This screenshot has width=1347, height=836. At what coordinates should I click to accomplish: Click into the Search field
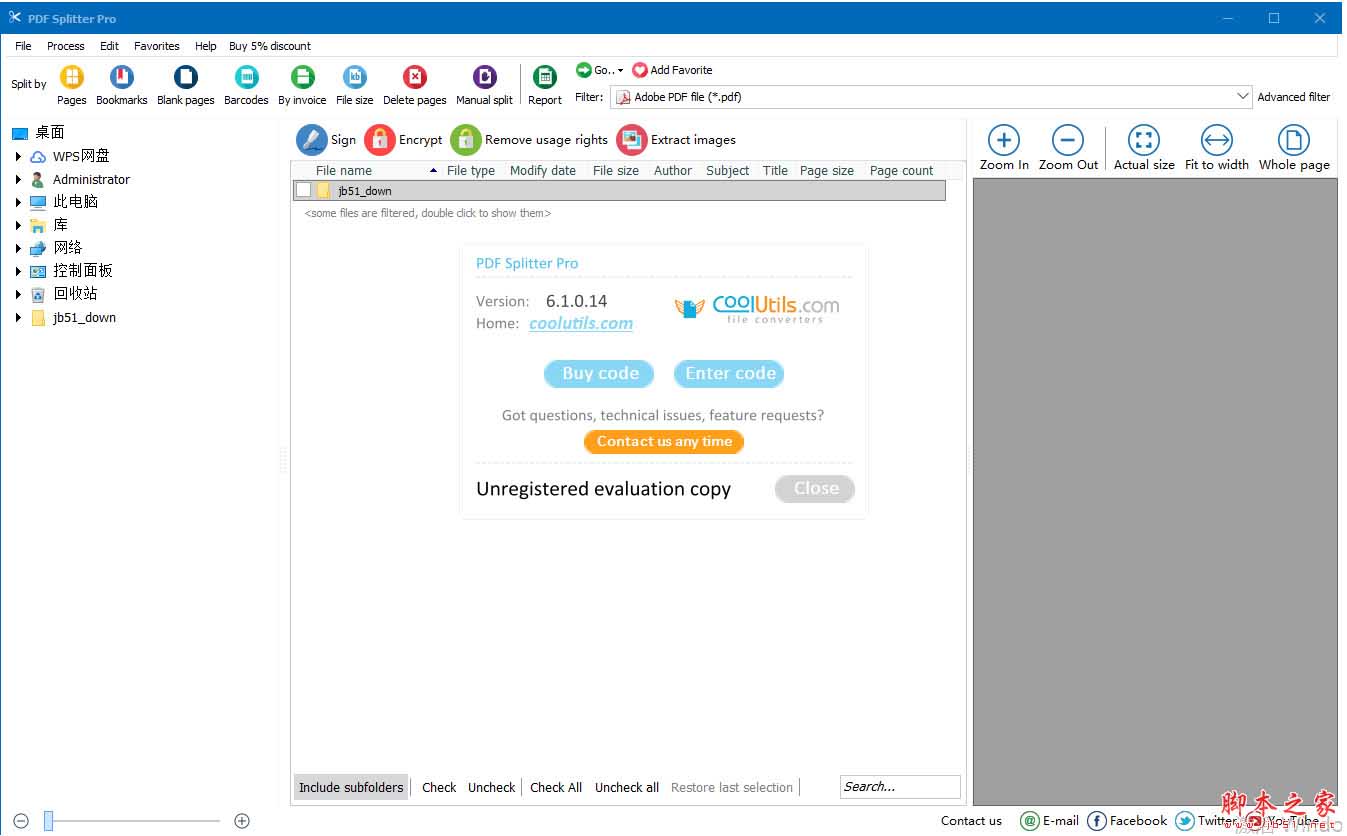[900, 787]
